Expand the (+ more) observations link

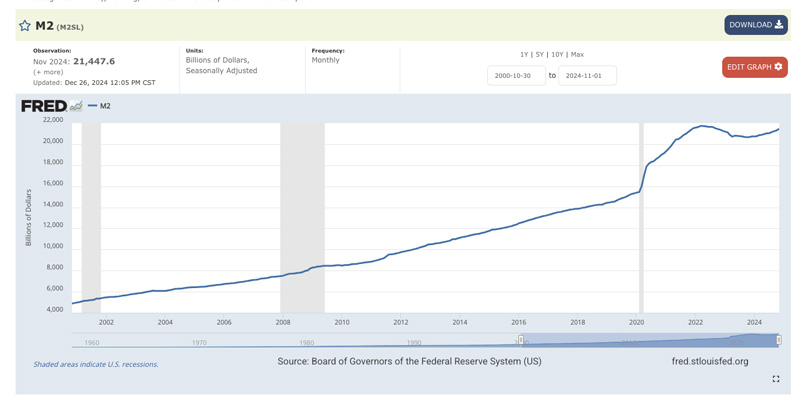tap(48, 72)
